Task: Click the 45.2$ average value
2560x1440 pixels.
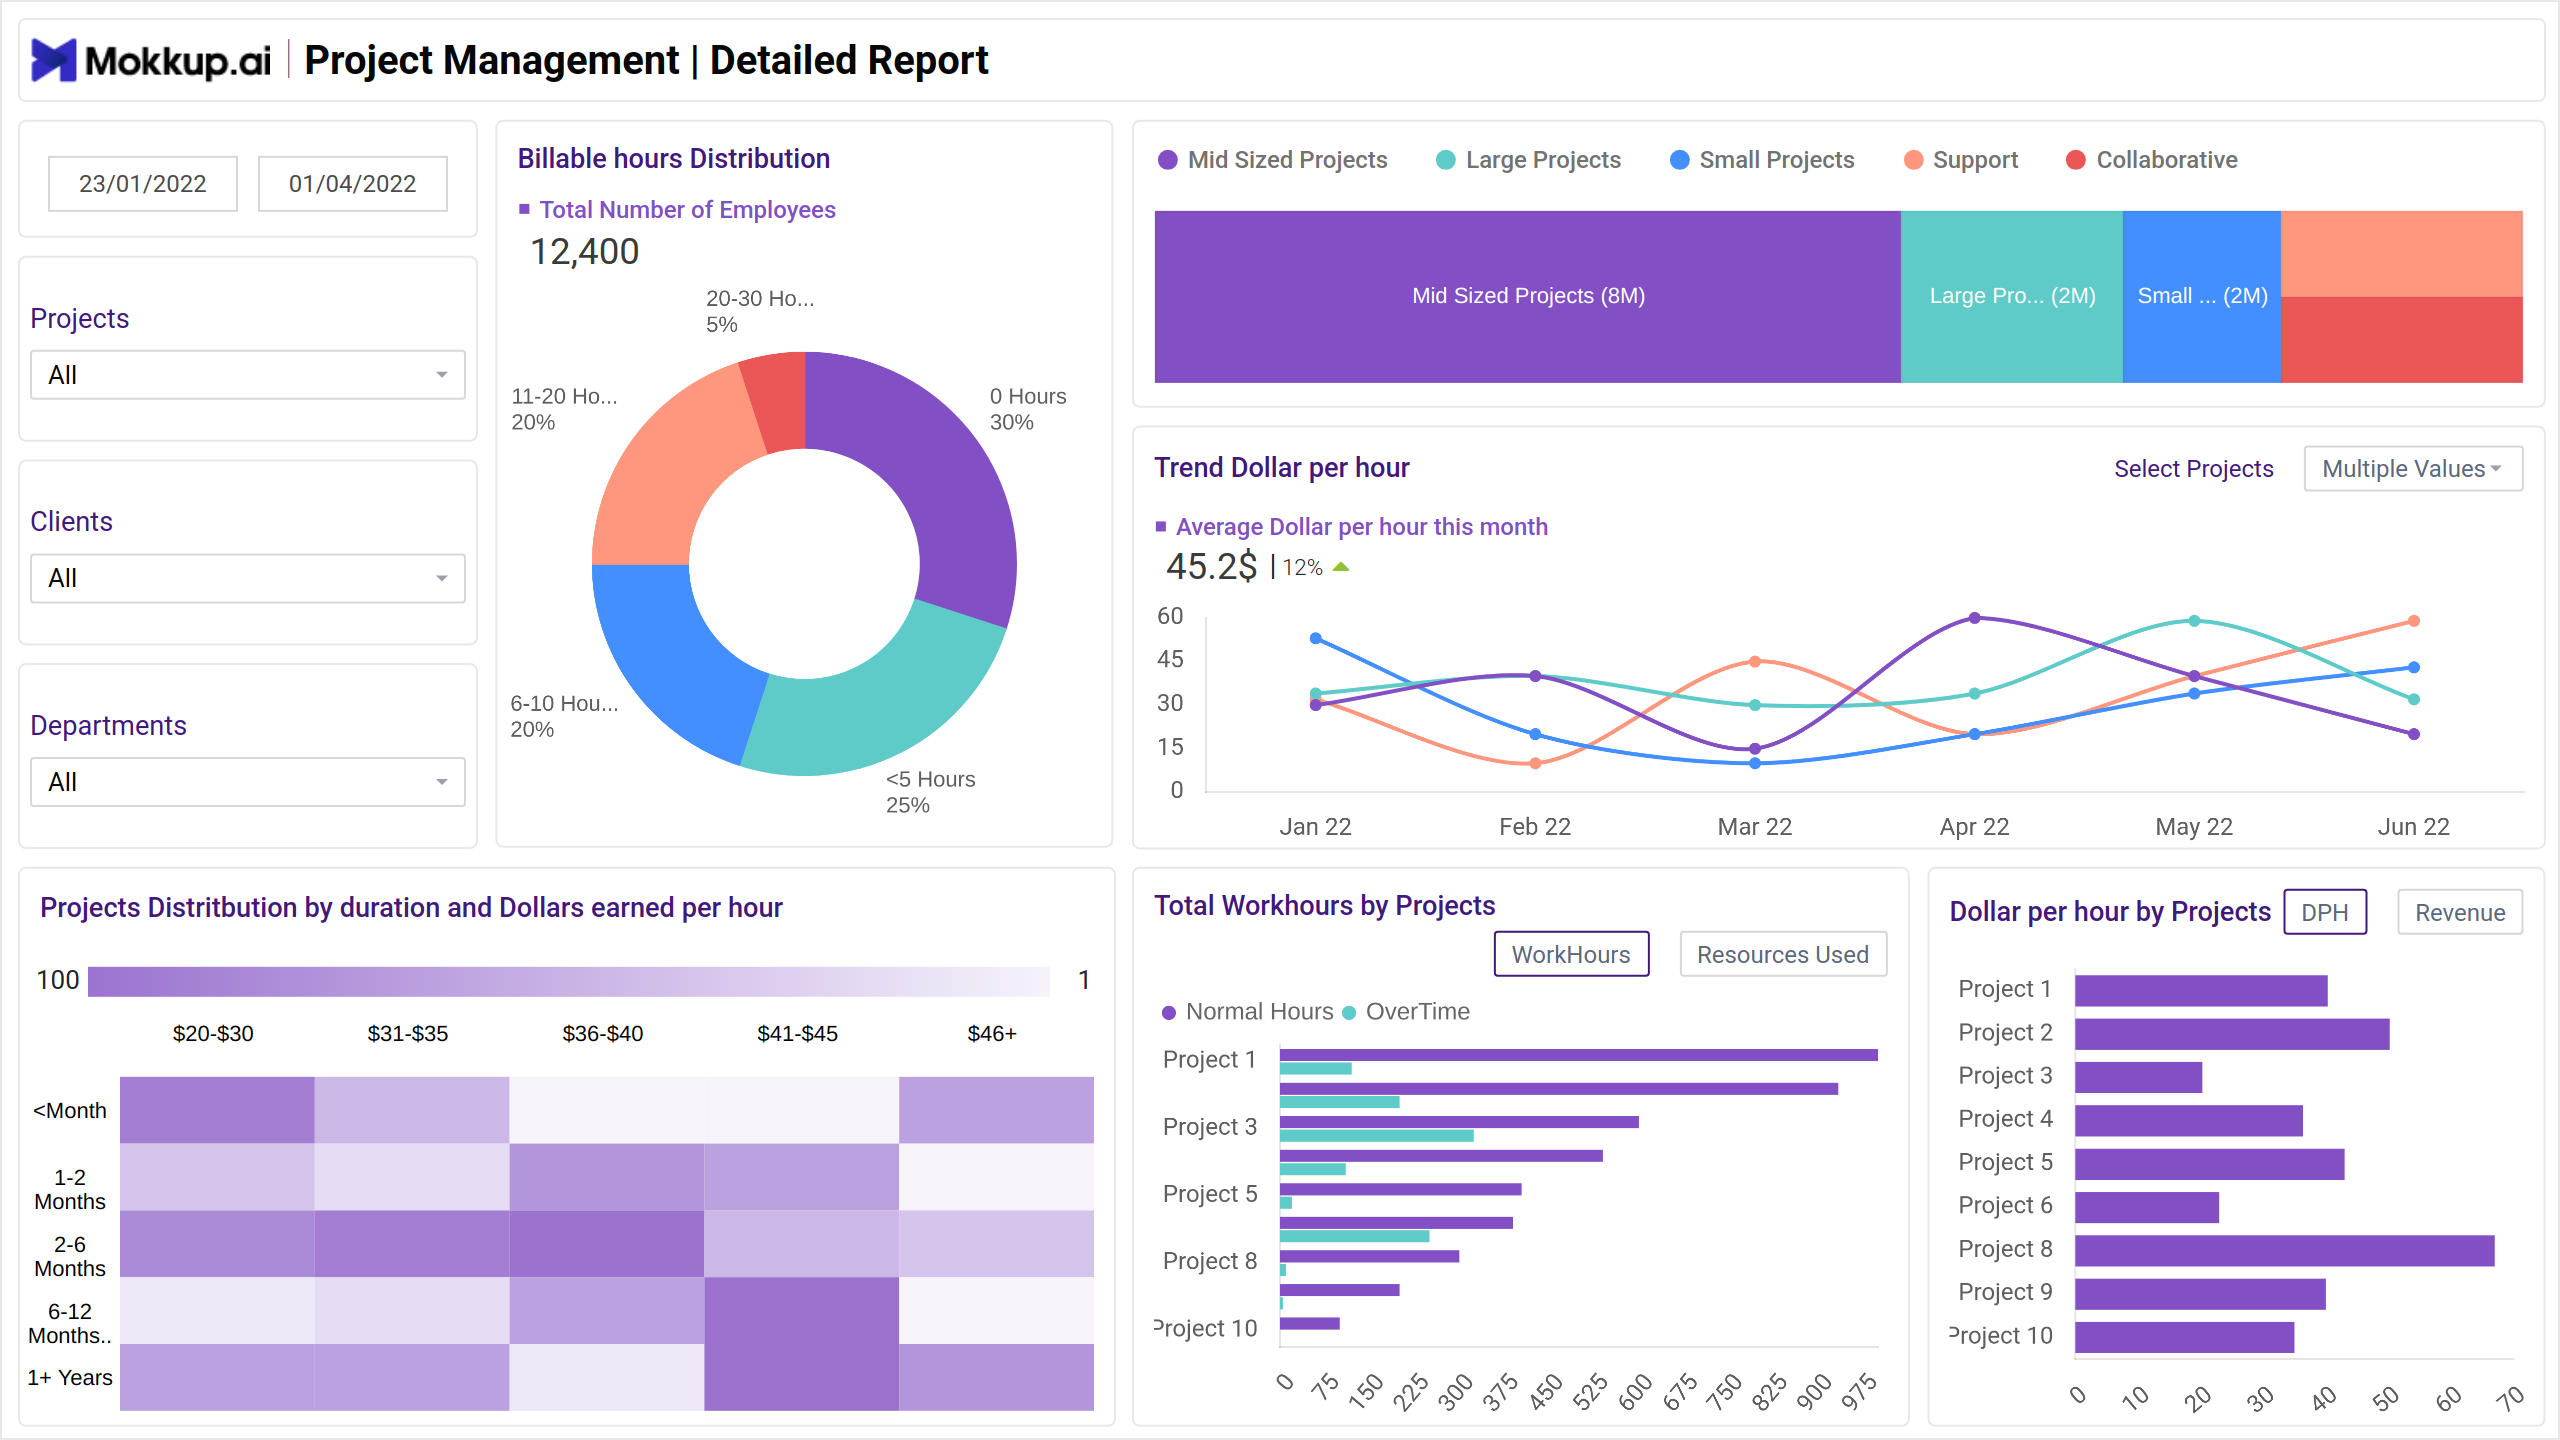Action: coord(1211,567)
